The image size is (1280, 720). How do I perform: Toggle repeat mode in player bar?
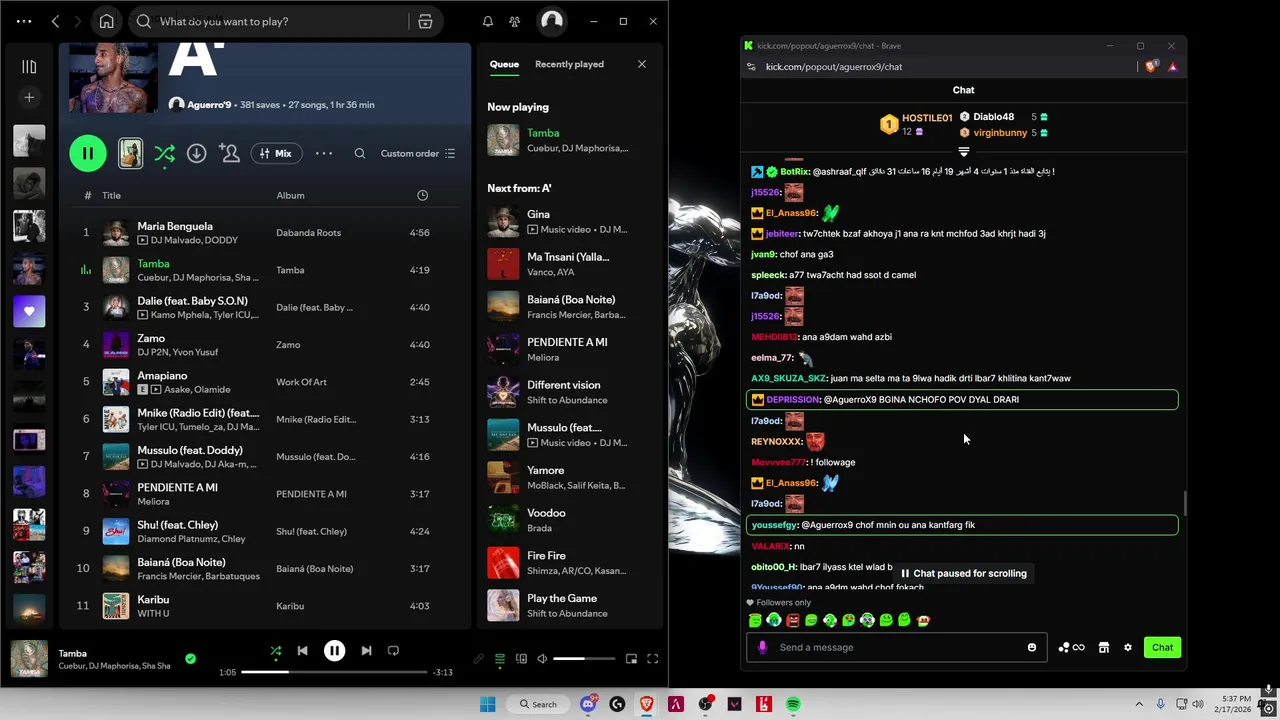click(x=393, y=651)
